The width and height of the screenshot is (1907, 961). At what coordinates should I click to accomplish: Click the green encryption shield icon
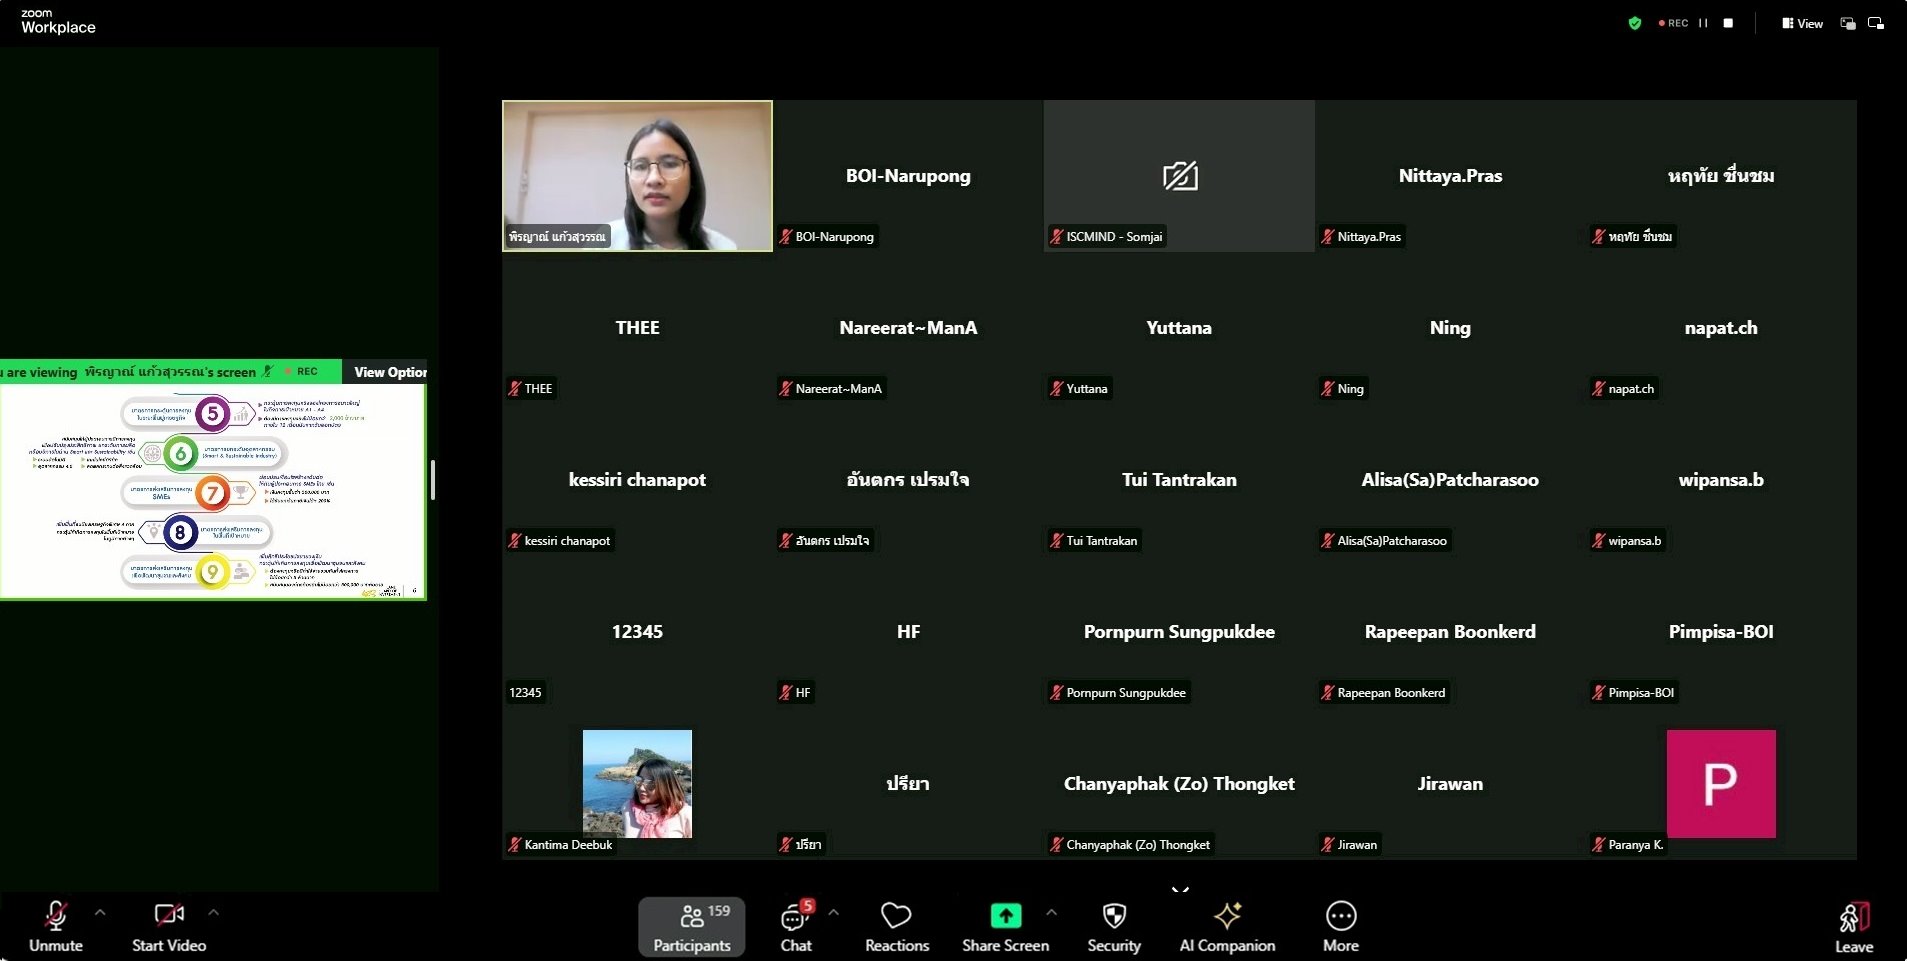pos(1635,23)
